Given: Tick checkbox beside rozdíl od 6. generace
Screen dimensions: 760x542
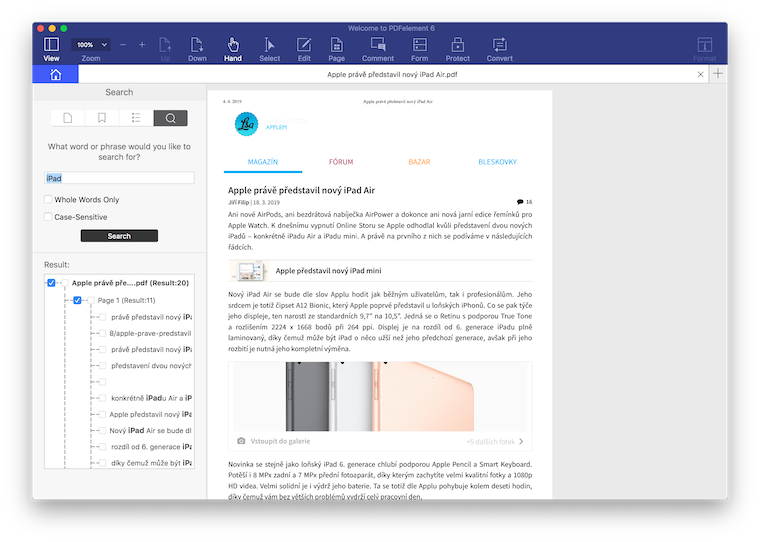Looking at the screenshot, I should pyautogui.click(x=102, y=446).
